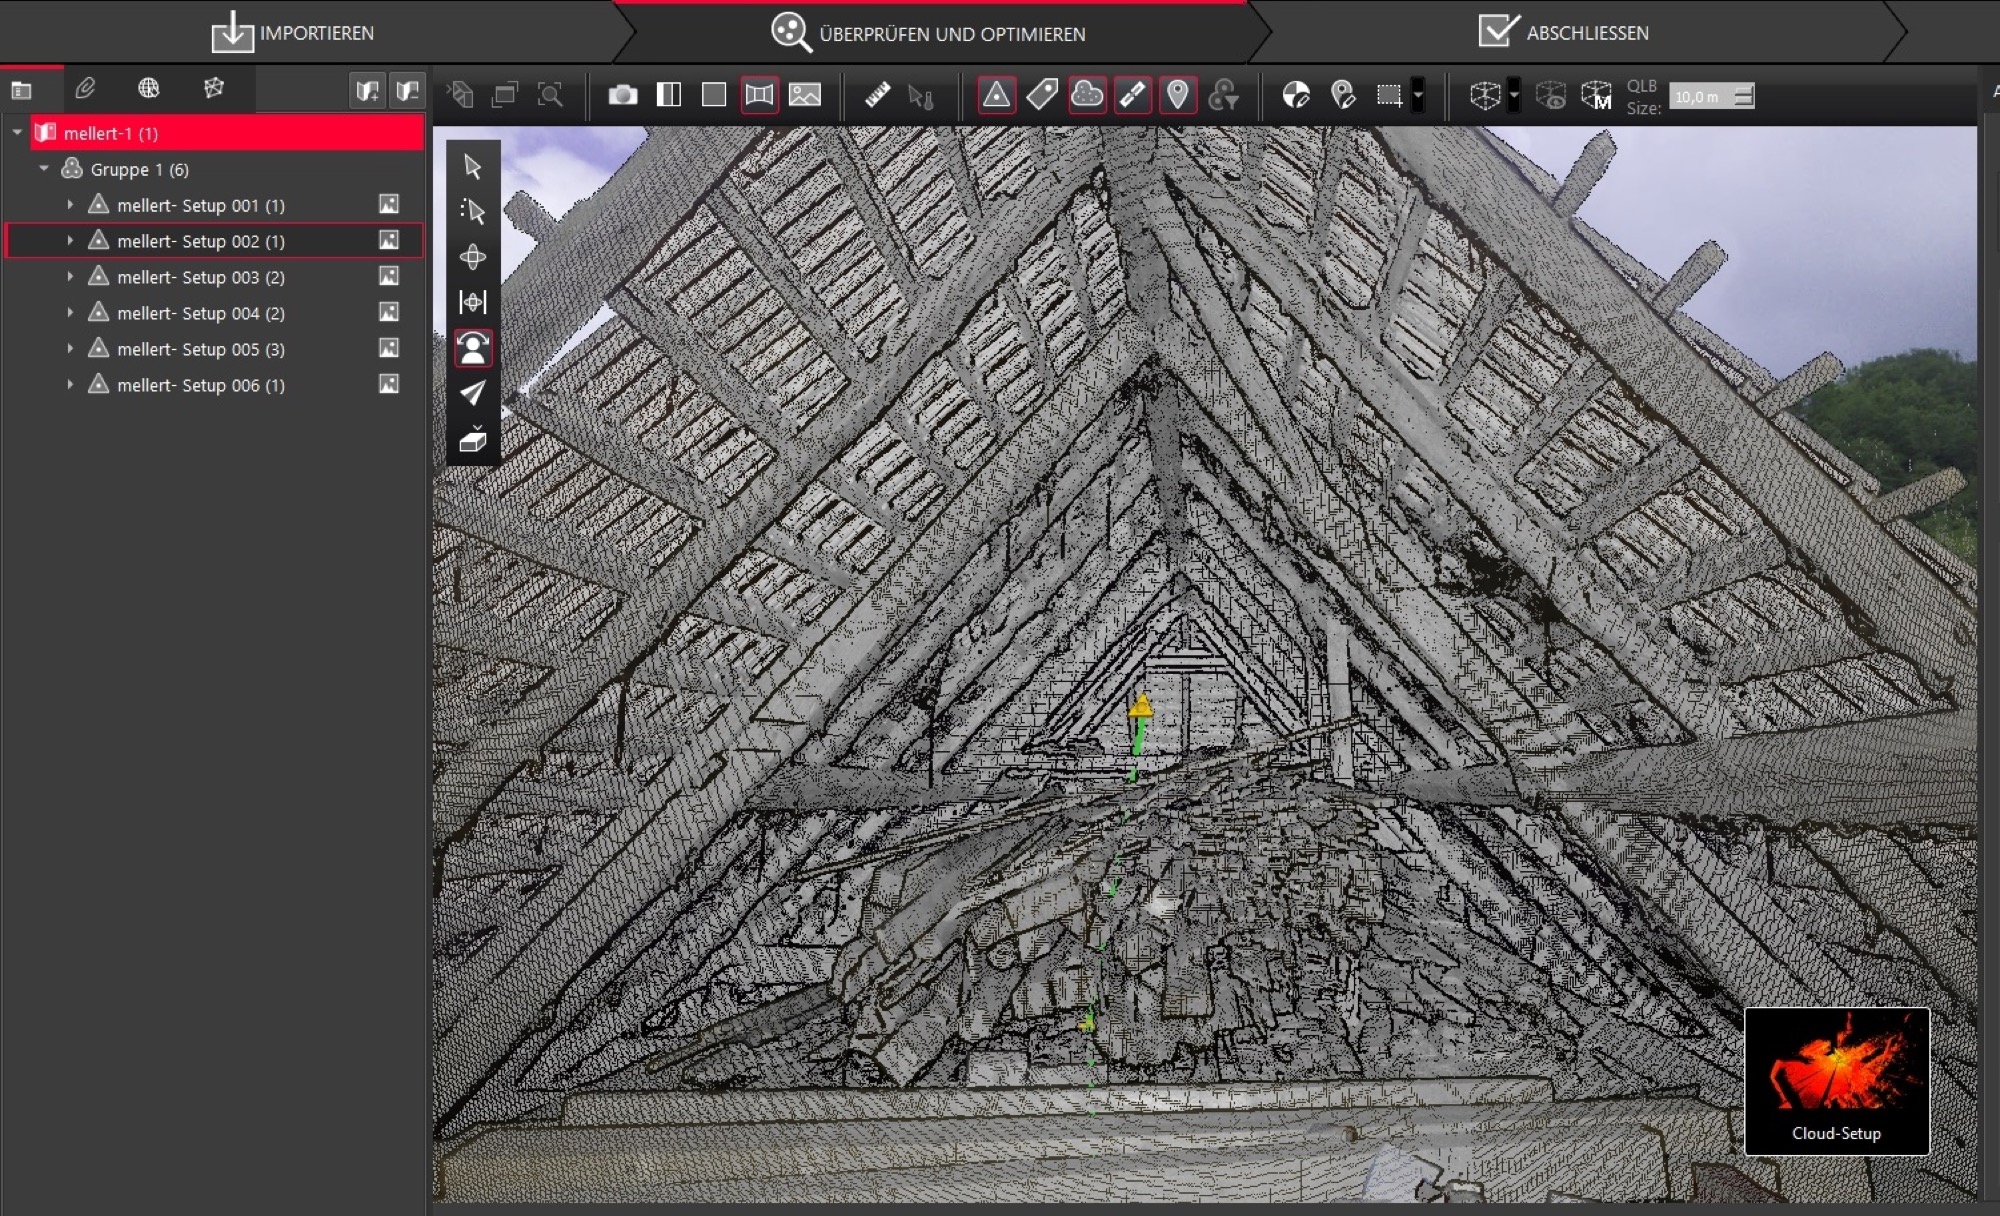Toggle setup triangle display icon
This screenshot has height=1216, width=2000.
996,95
